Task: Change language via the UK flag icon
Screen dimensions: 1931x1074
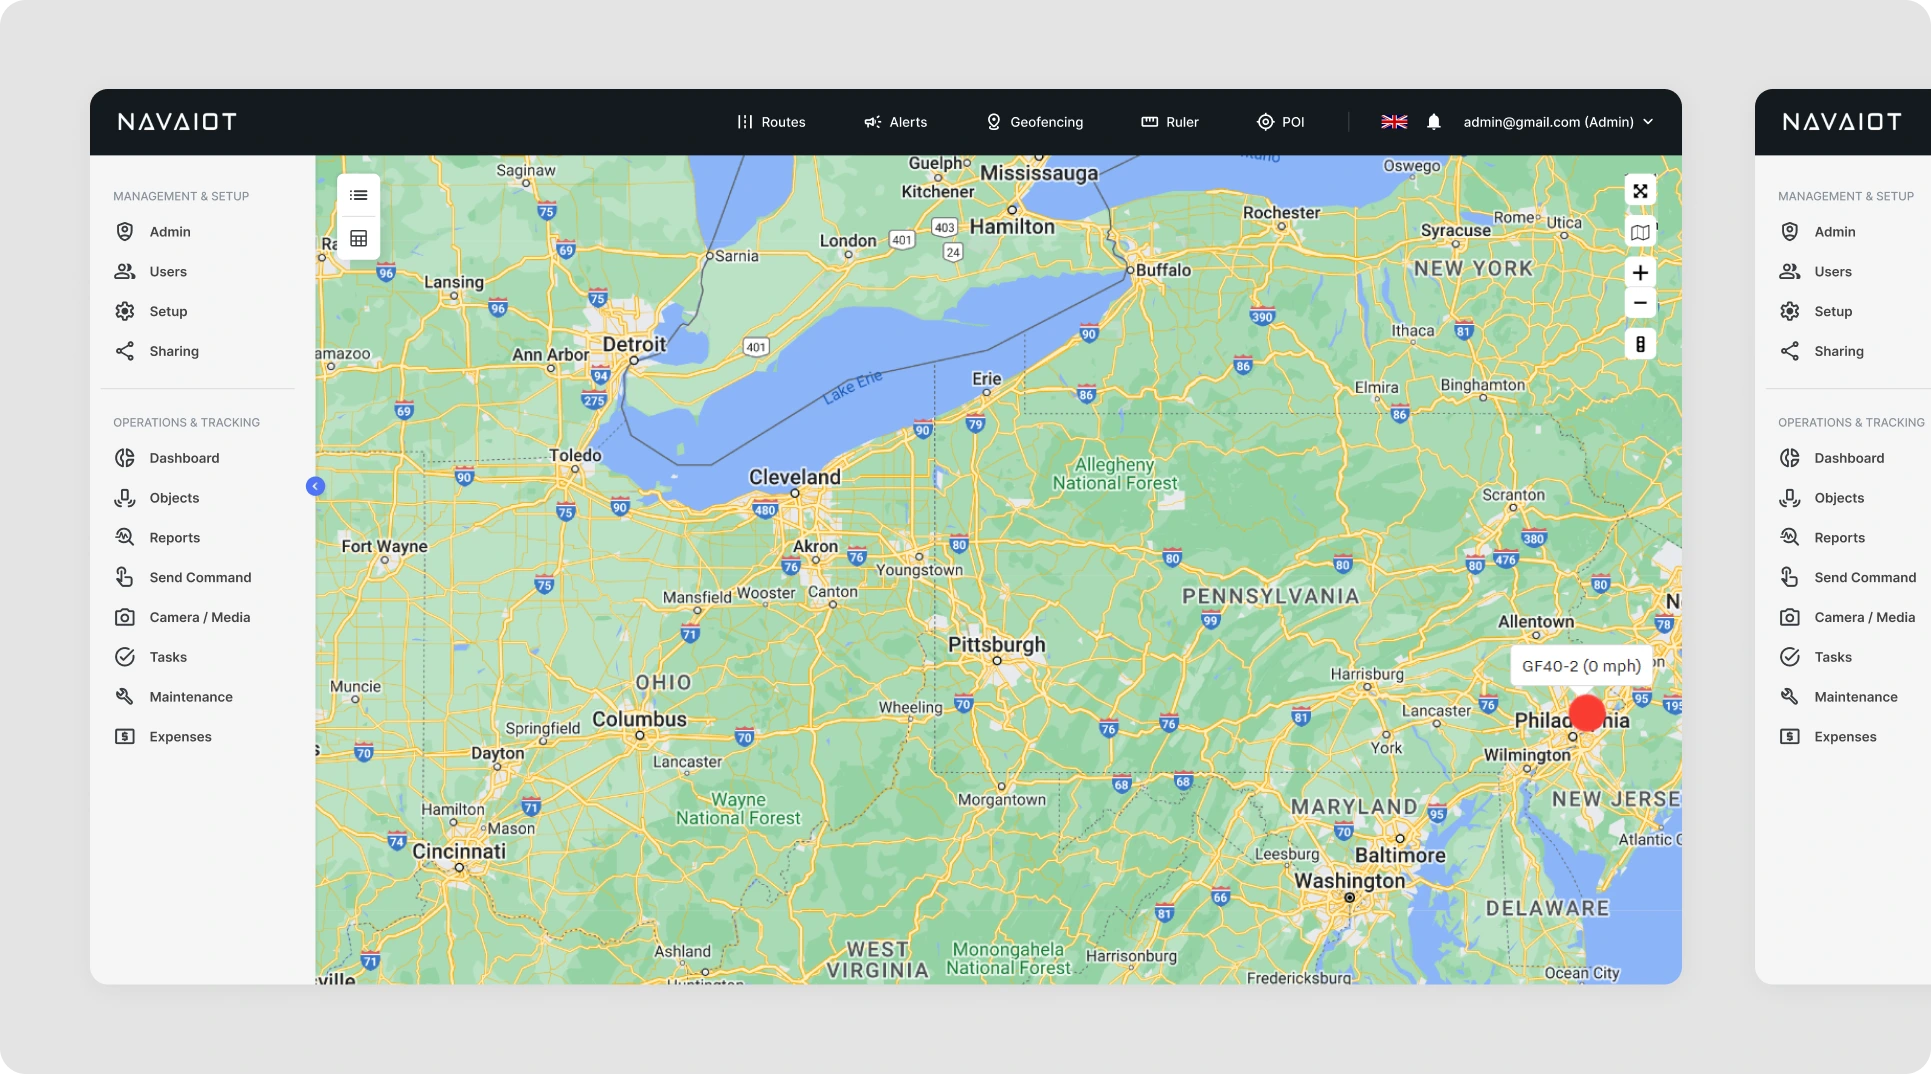Action: [1394, 122]
